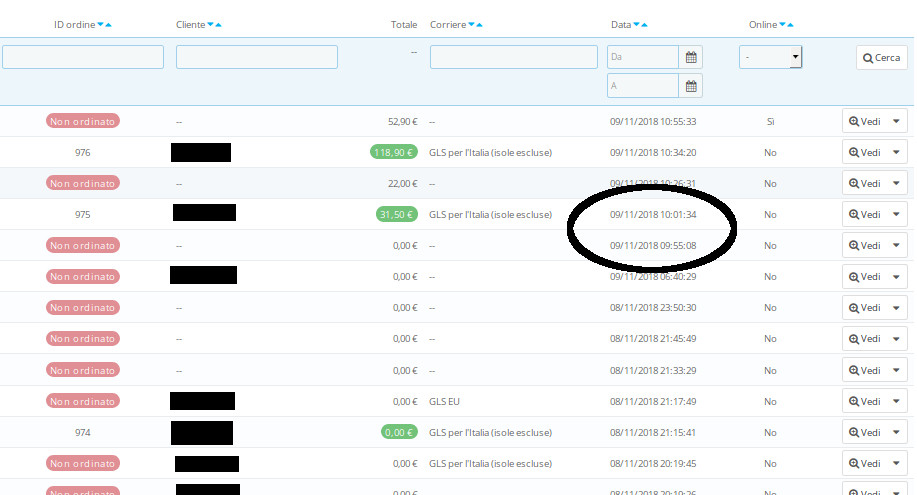Expand actions for cart 08/11/2018 21:45:49
The width and height of the screenshot is (917, 495).
coord(897,338)
